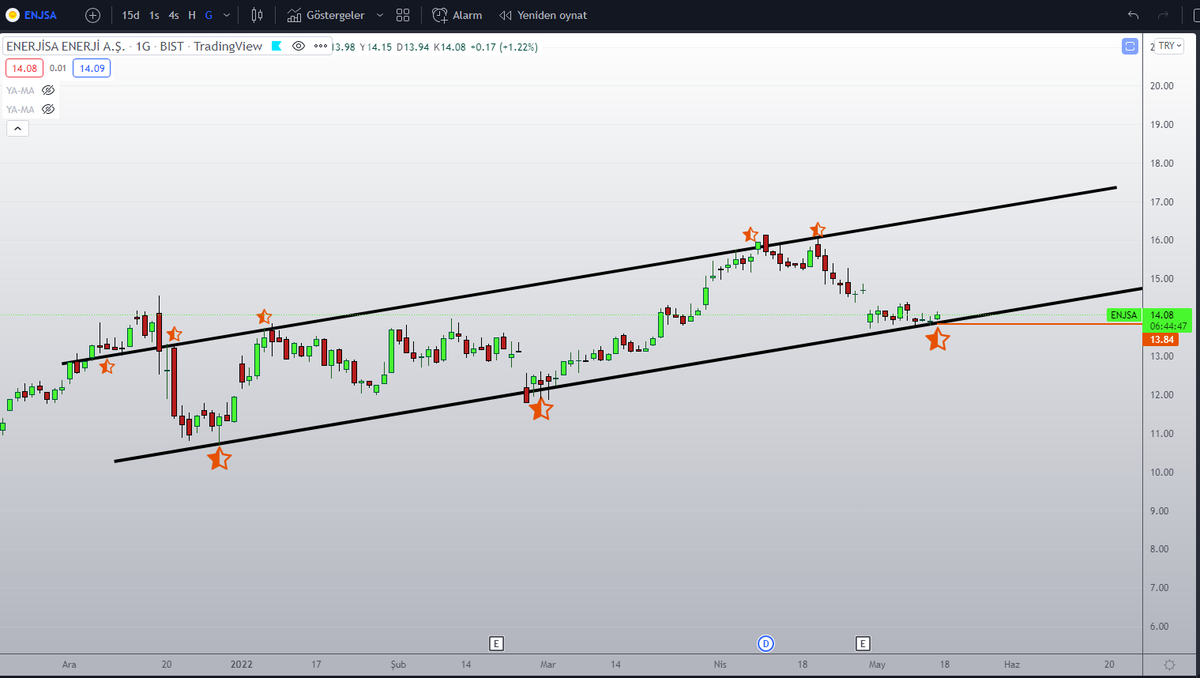Screen dimensions: 1200x678
Task: Select the 1s interval
Action: click(154, 15)
